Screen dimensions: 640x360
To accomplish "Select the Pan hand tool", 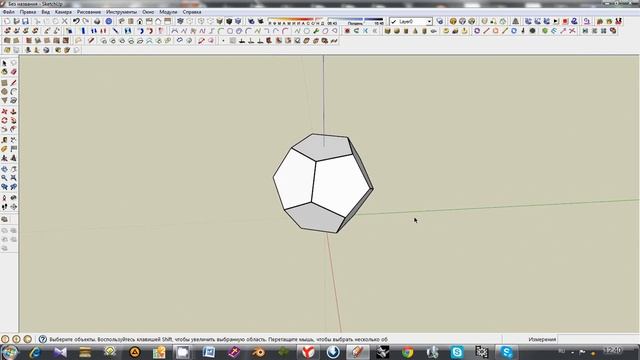I will coord(13,169).
